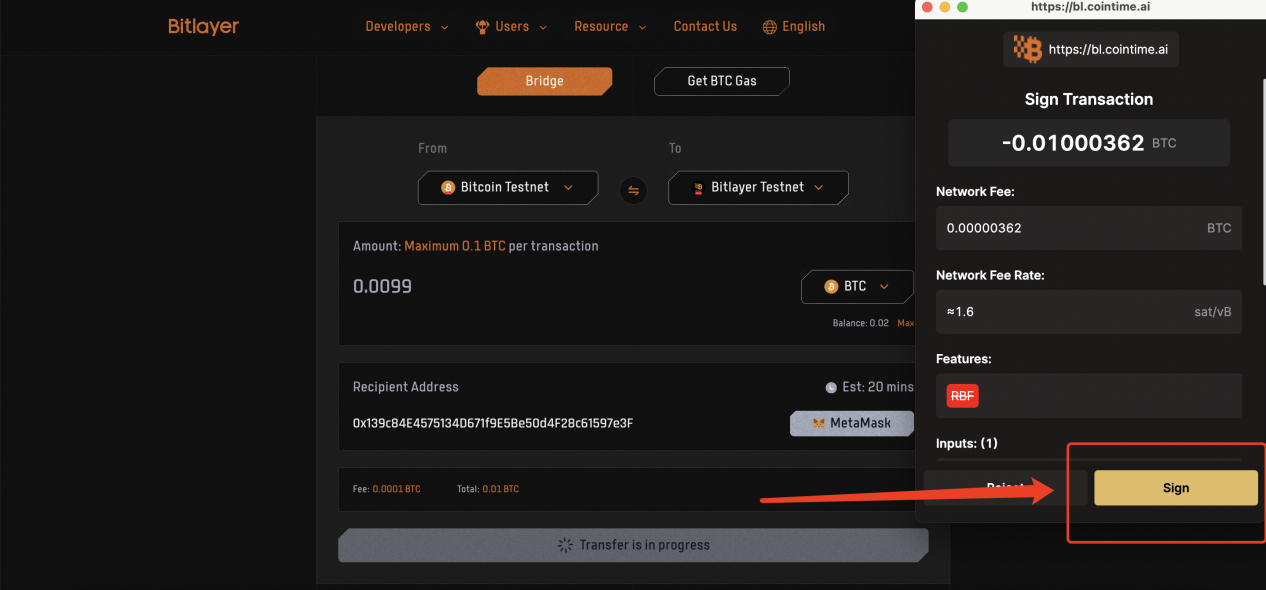Open the Resource menu

tap(610, 27)
